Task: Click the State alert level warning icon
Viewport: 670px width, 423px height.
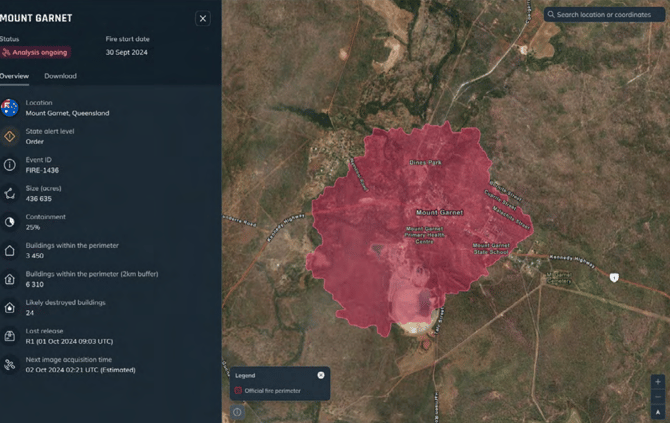Action: [9, 136]
